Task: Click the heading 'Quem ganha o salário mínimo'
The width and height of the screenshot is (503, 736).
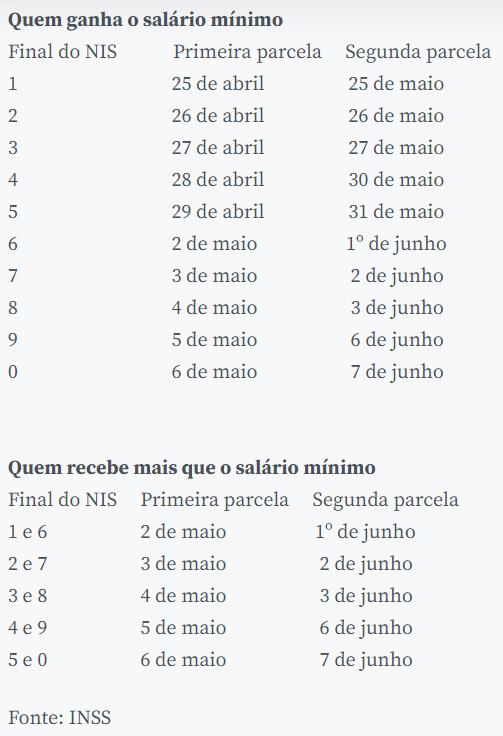Action: (145, 20)
